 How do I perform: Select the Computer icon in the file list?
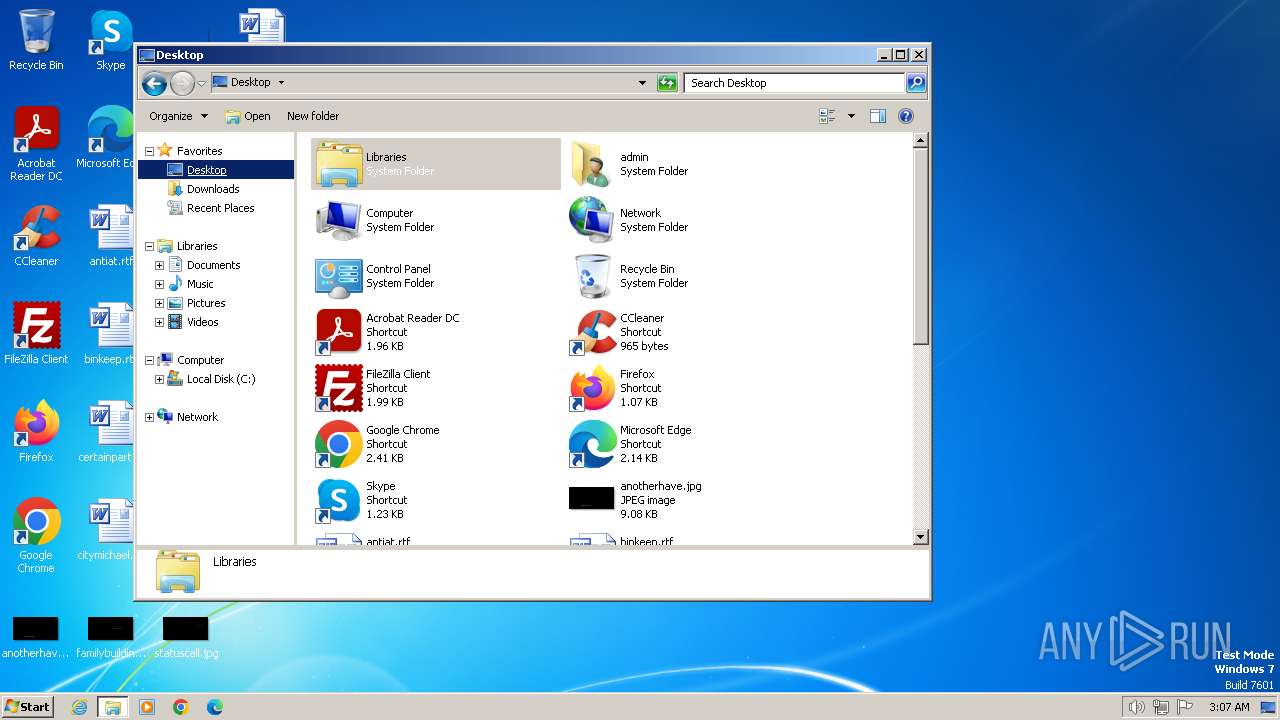(339, 220)
